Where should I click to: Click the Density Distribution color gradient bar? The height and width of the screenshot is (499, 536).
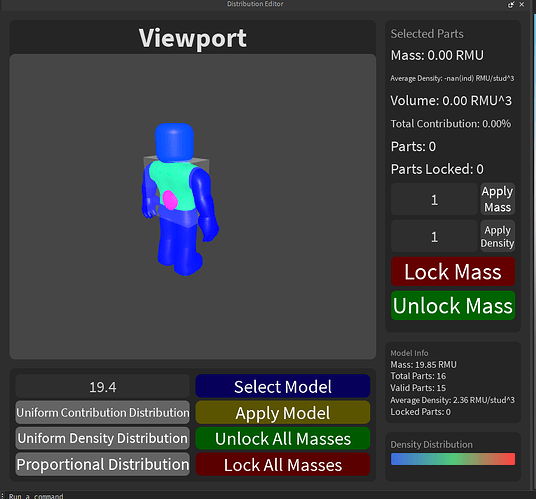coord(453,459)
